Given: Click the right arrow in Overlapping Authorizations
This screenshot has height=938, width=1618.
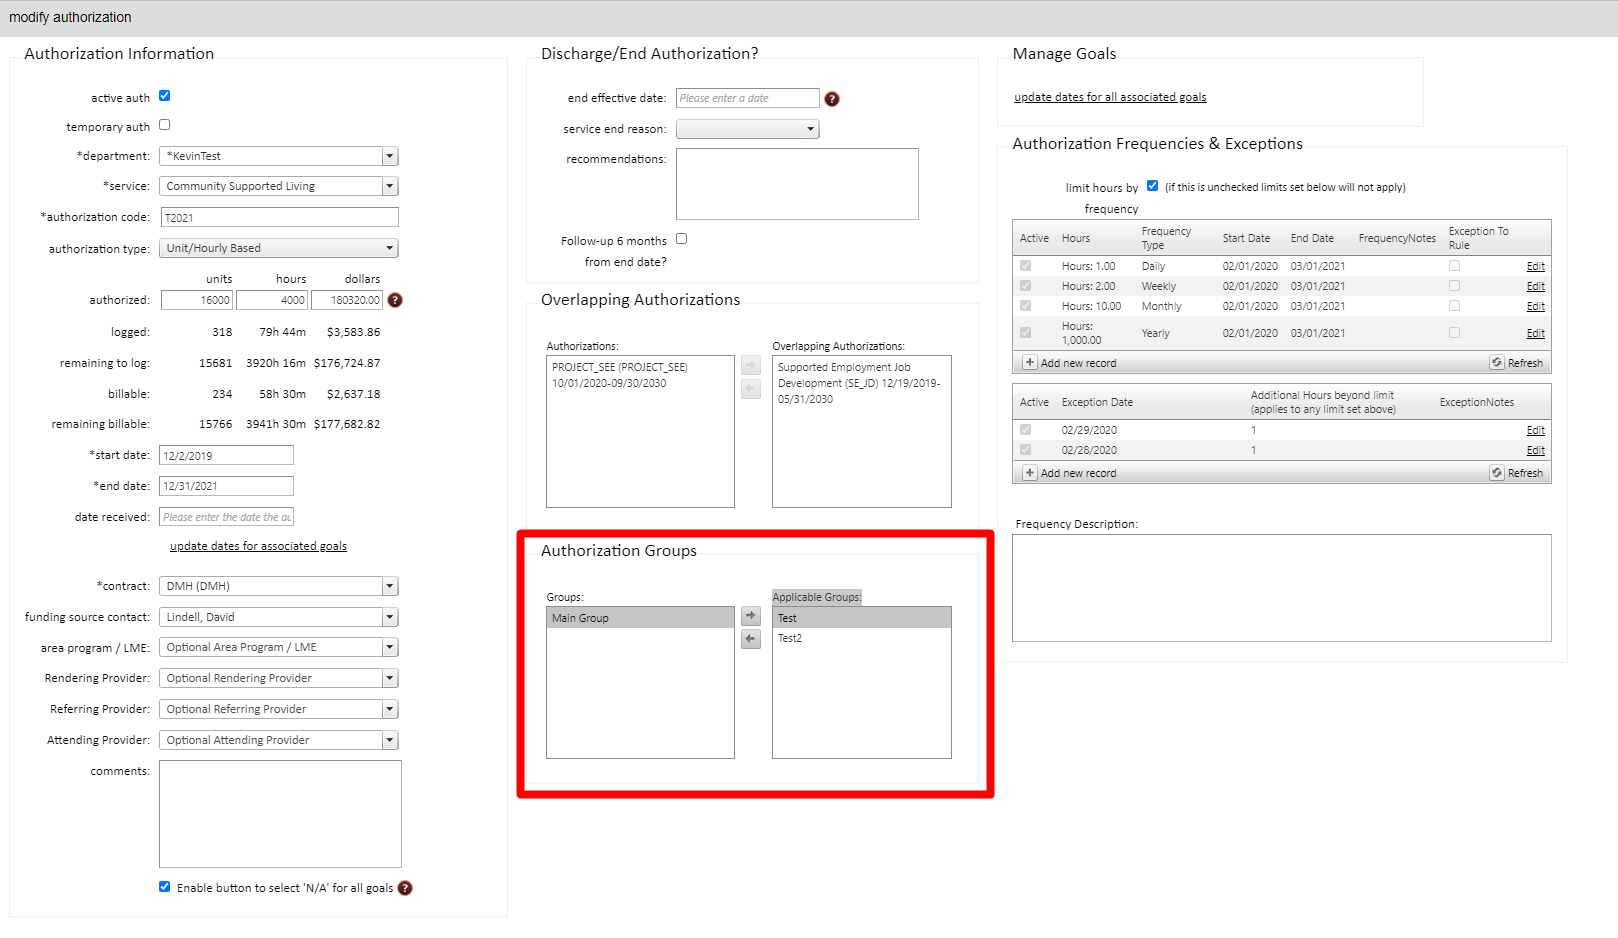Looking at the screenshot, I should click(x=751, y=365).
